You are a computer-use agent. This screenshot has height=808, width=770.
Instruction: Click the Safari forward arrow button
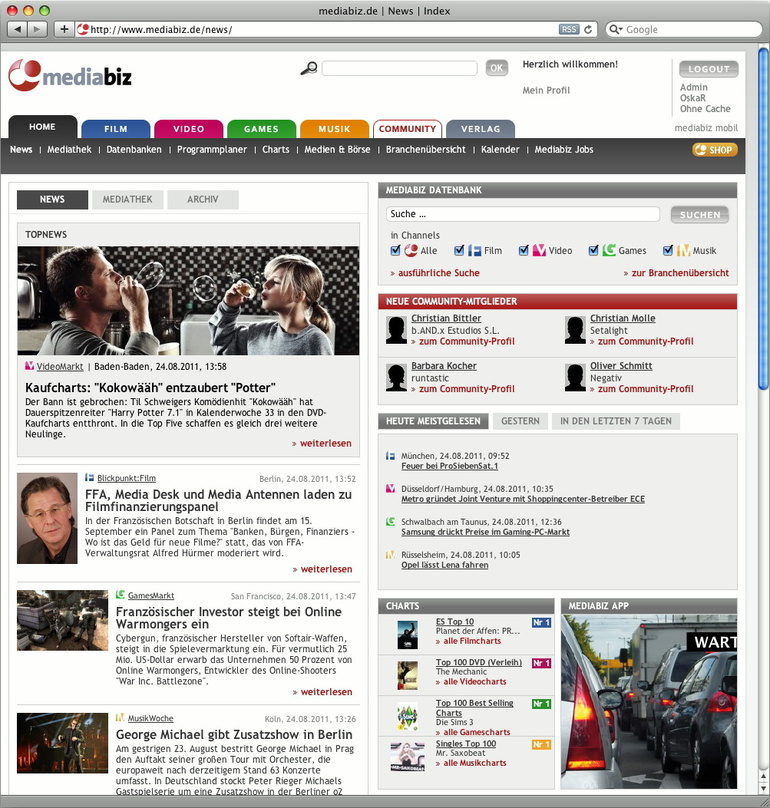[x=37, y=29]
